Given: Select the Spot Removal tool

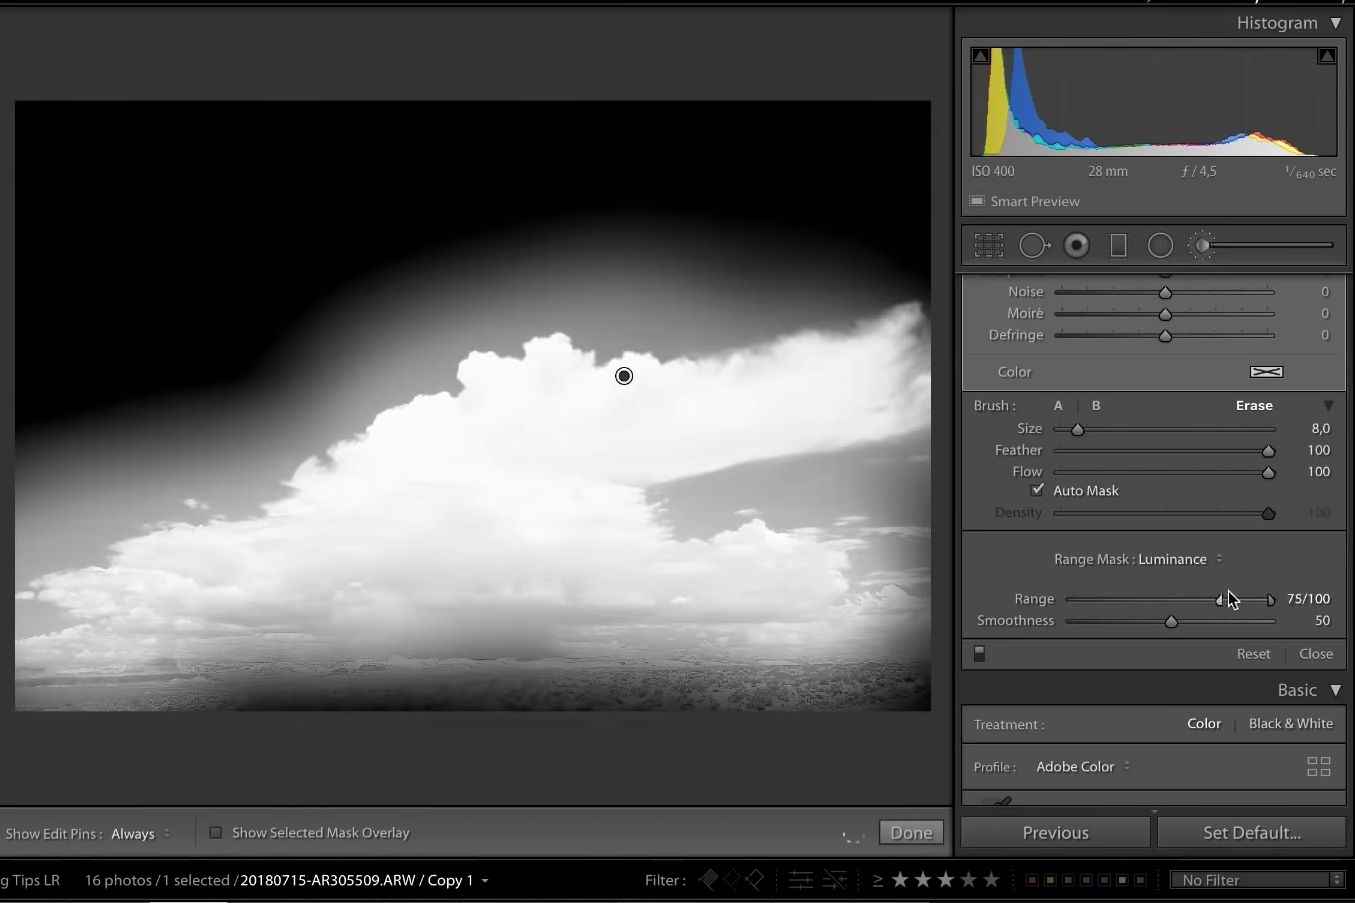Looking at the screenshot, I should coord(1034,245).
